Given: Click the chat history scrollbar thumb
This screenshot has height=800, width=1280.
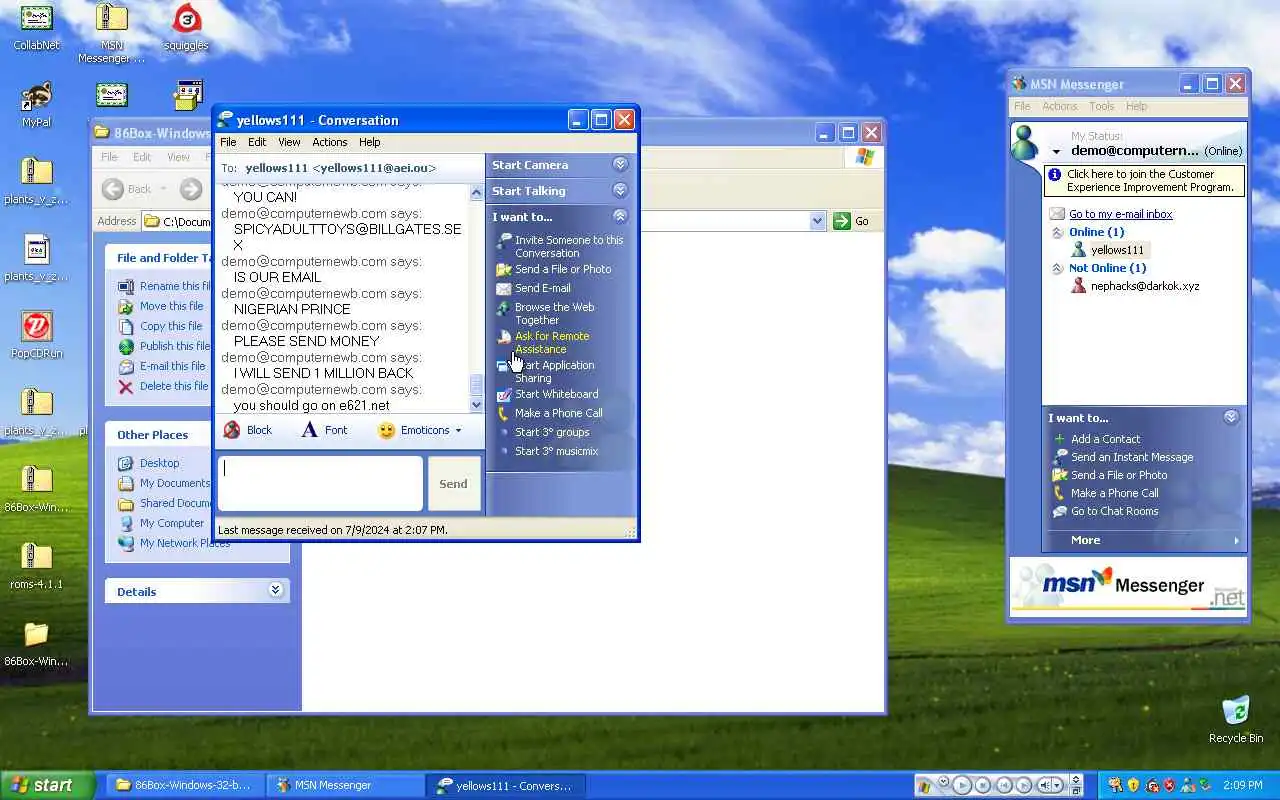Looking at the screenshot, I should pyautogui.click(x=477, y=385).
